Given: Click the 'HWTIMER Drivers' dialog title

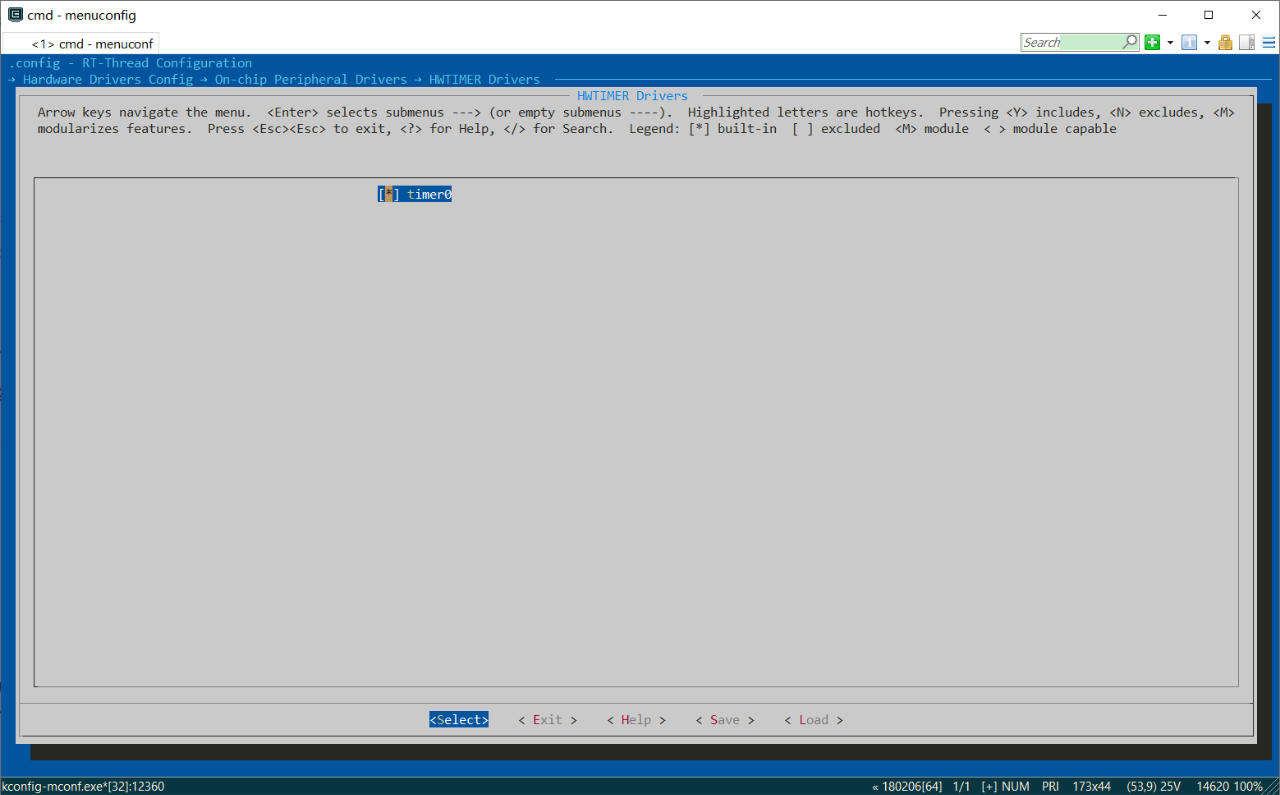Looking at the screenshot, I should tap(632, 96).
